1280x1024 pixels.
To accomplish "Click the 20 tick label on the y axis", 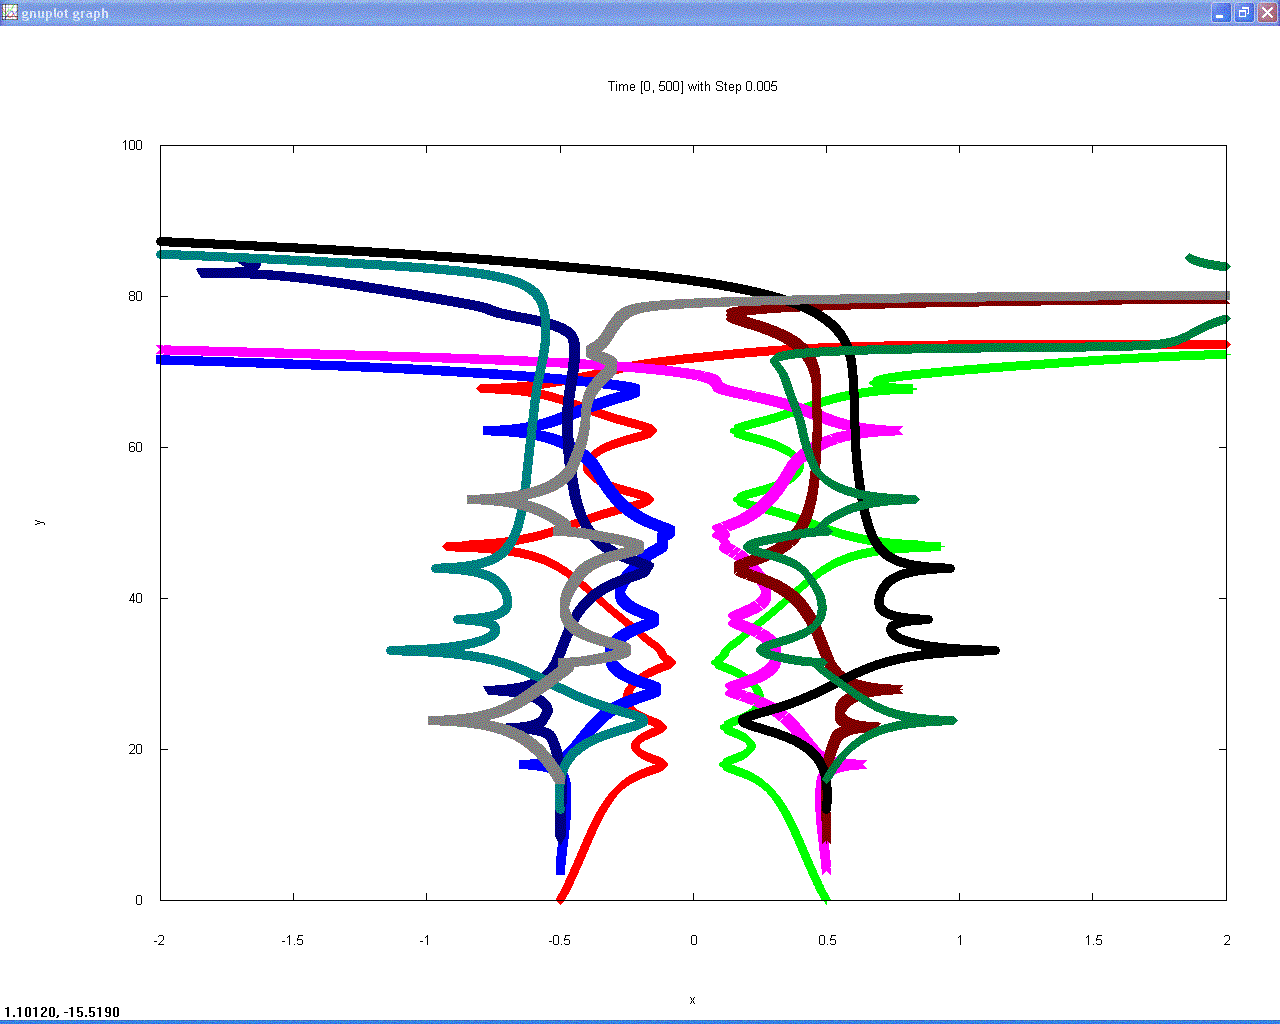I will coord(135,750).
